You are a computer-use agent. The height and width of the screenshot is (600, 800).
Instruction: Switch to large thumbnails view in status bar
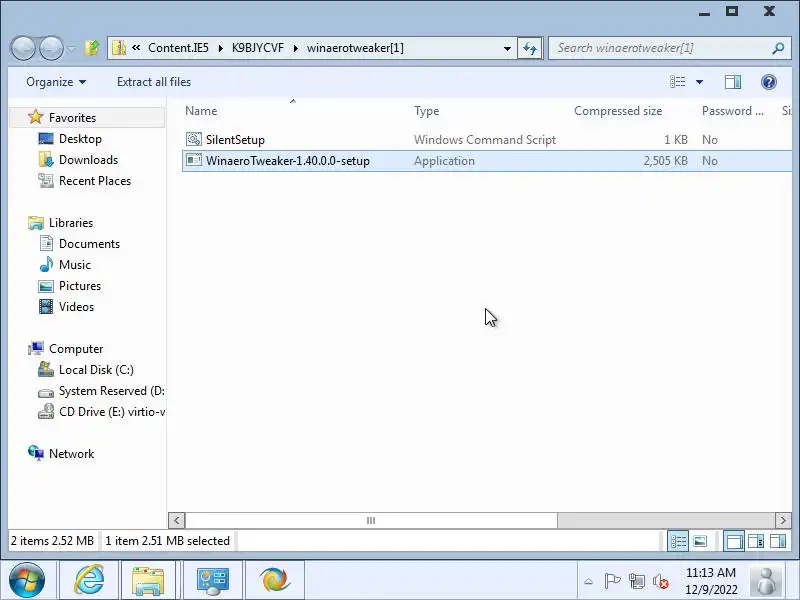click(700, 541)
